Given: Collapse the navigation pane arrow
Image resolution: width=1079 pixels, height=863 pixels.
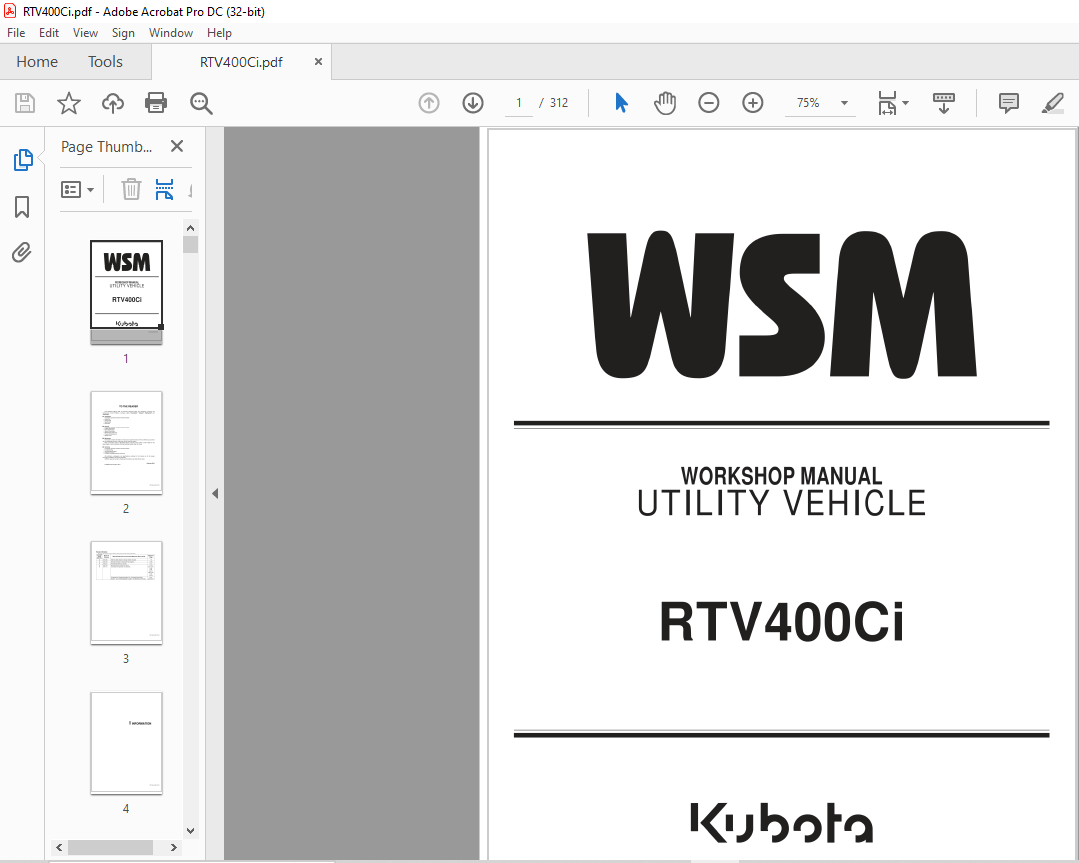Looking at the screenshot, I should pyautogui.click(x=215, y=493).
